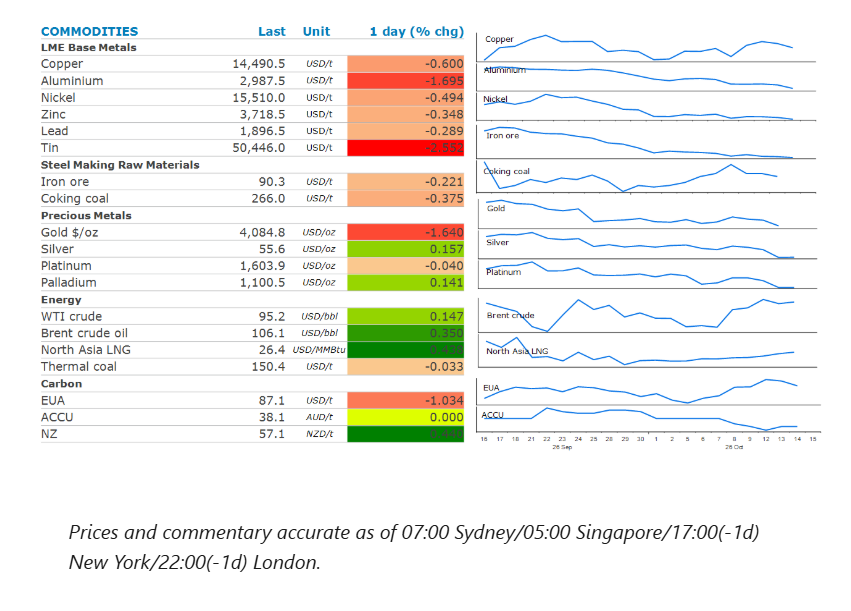Select the Precious Metals section heading
This screenshot has height=611, width=851.
(x=86, y=215)
